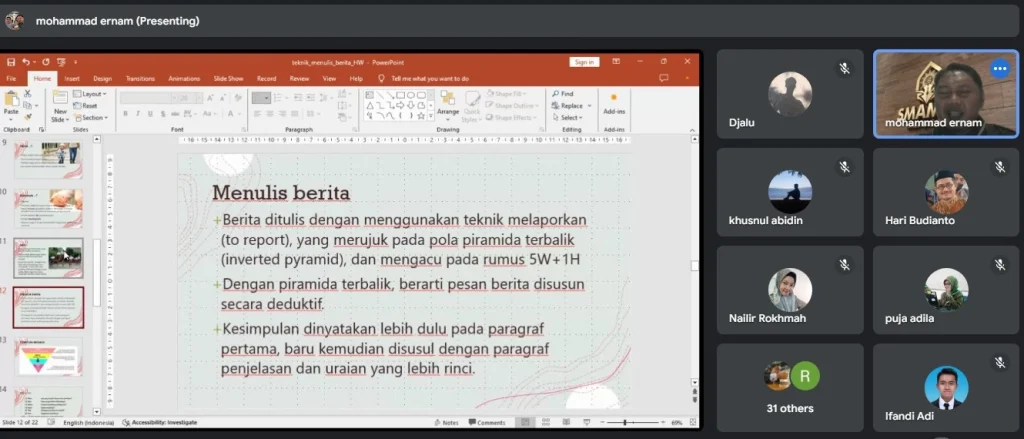Save the presentation using the Save icon
The height and width of the screenshot is (439, 1024).
tap(10, 62)
